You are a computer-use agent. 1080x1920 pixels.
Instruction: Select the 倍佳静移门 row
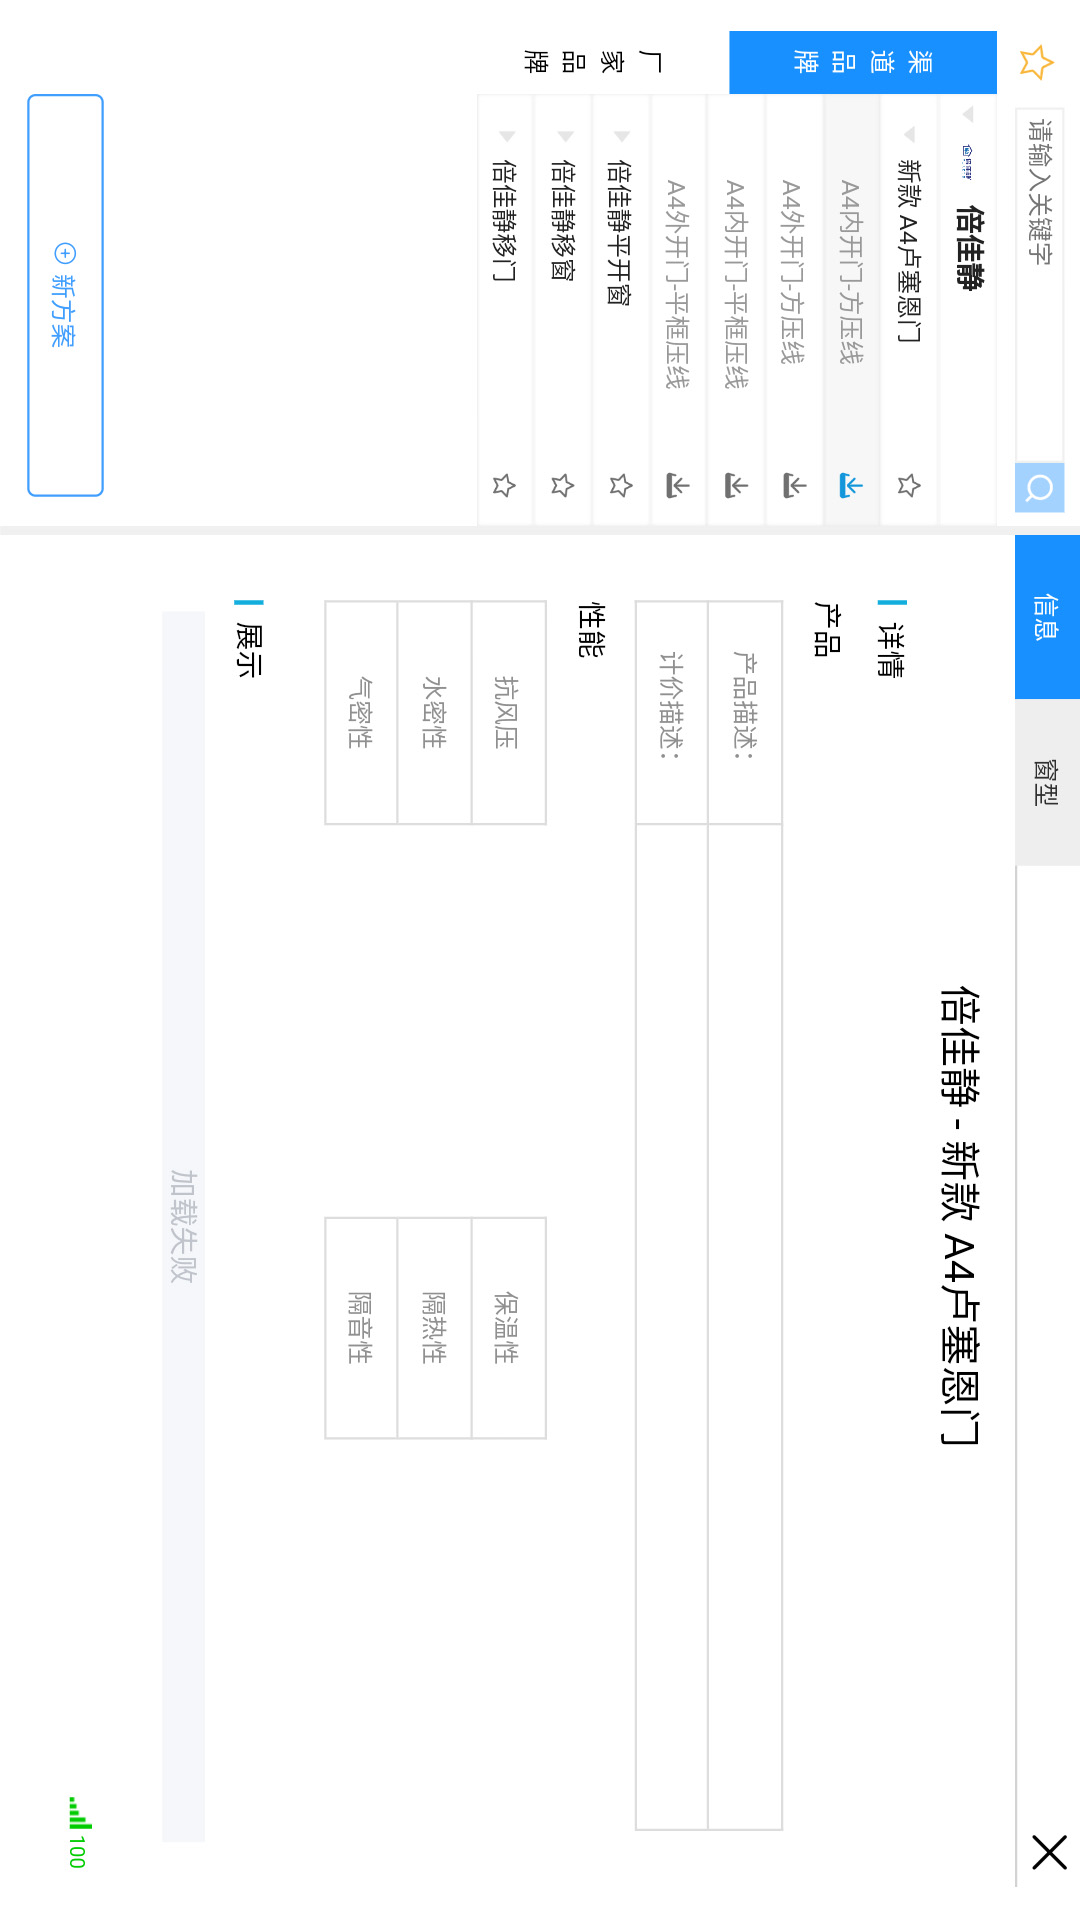[505, 310]
